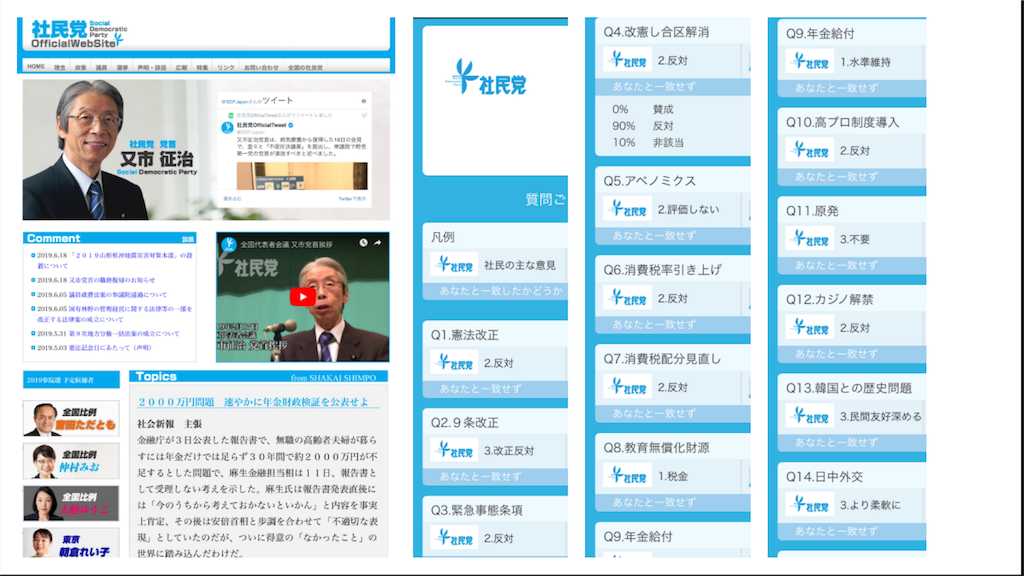Screen dimensions: 1024x576
Task: Click the 社民党 icon beside 1.水準維持
Action: click(810, 61)
